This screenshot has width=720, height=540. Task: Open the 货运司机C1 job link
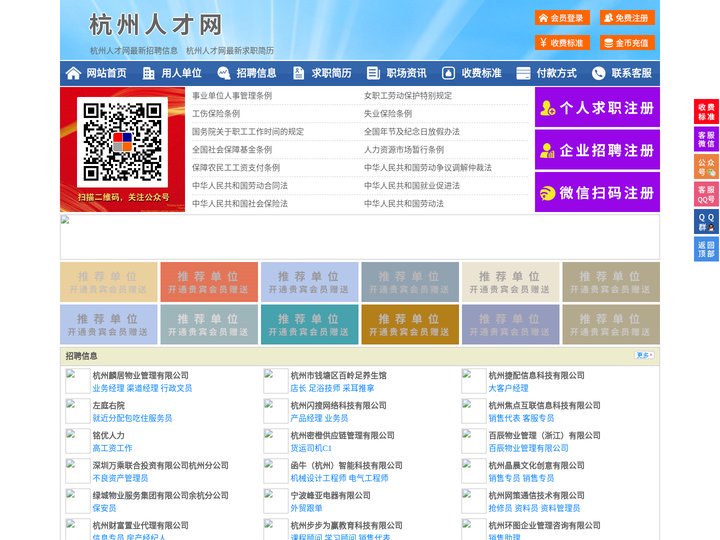(x=311, y=448)
